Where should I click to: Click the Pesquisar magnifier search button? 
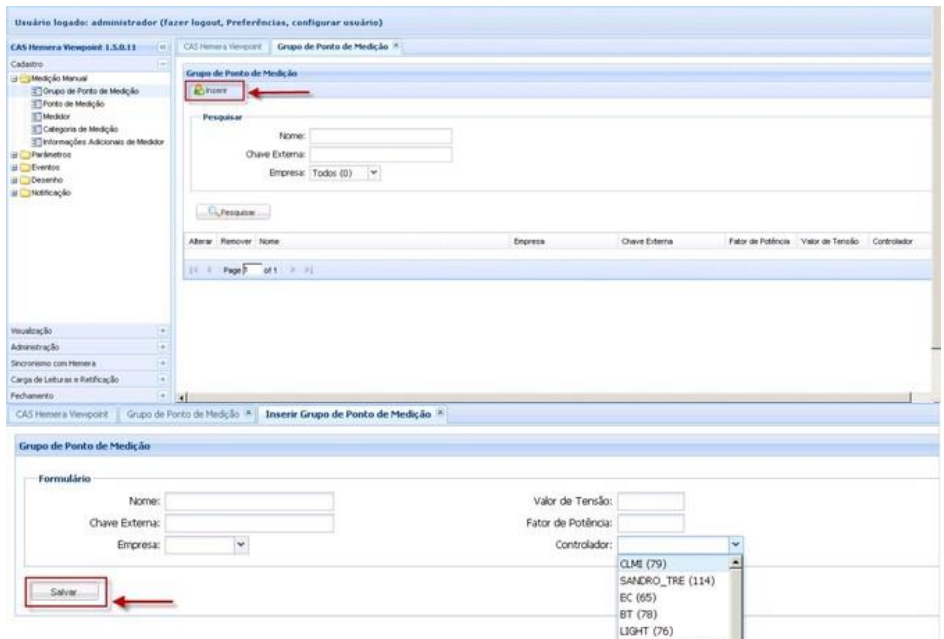click(x=233, y=211)
